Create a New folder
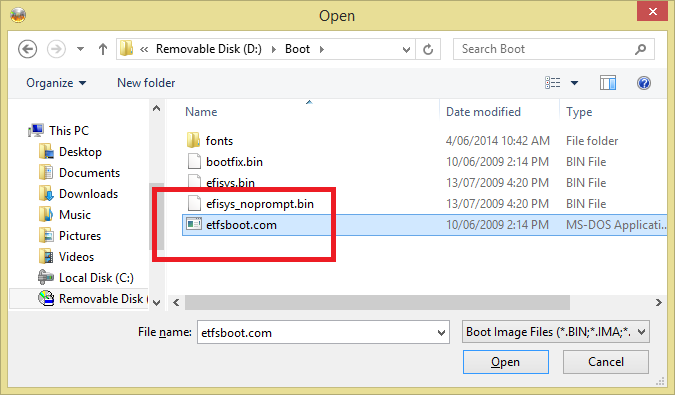The height and width of the screenshot is (397, 677). (146, 83)
